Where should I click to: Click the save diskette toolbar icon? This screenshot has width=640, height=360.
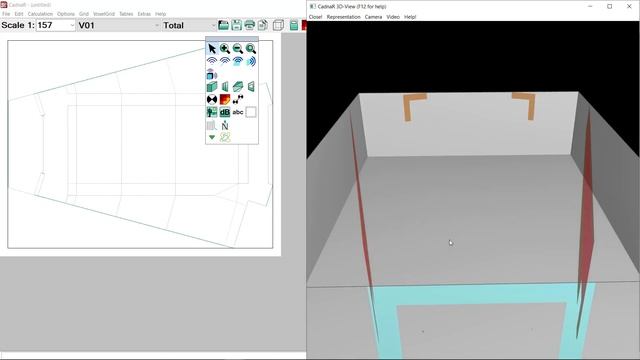pyautogui.click(x=236, y=25)
